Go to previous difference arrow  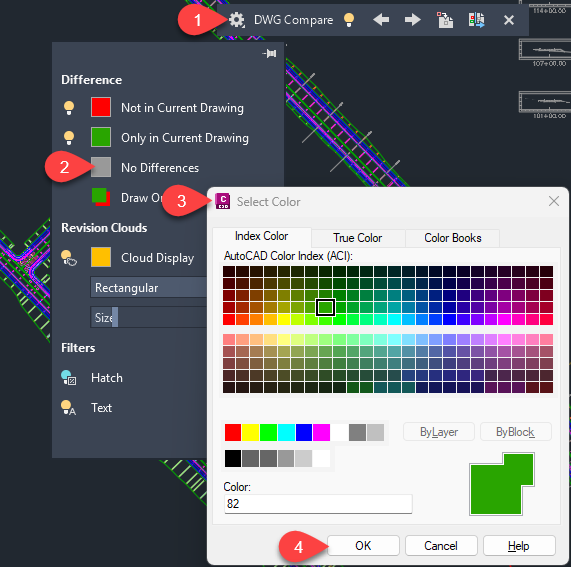(x=381, y=20)
